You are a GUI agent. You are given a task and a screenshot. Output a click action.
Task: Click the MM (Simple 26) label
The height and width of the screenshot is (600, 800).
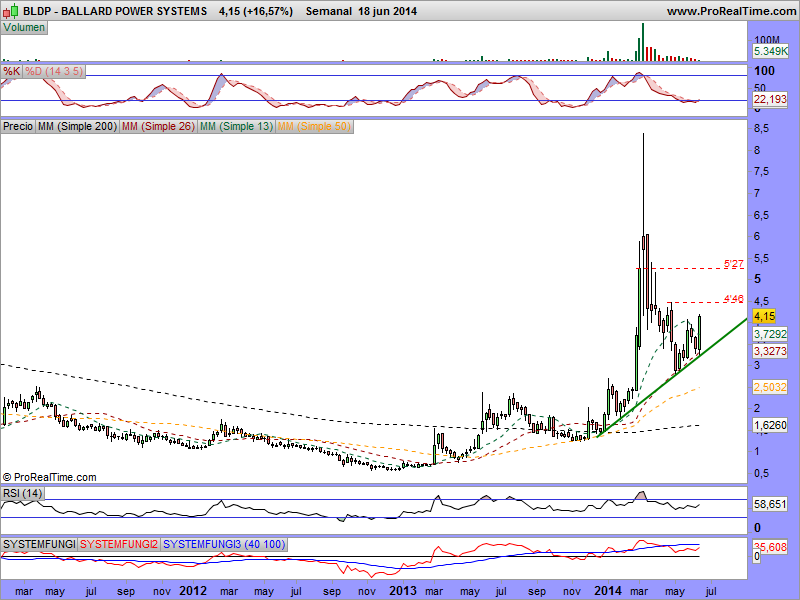[159, 127]
